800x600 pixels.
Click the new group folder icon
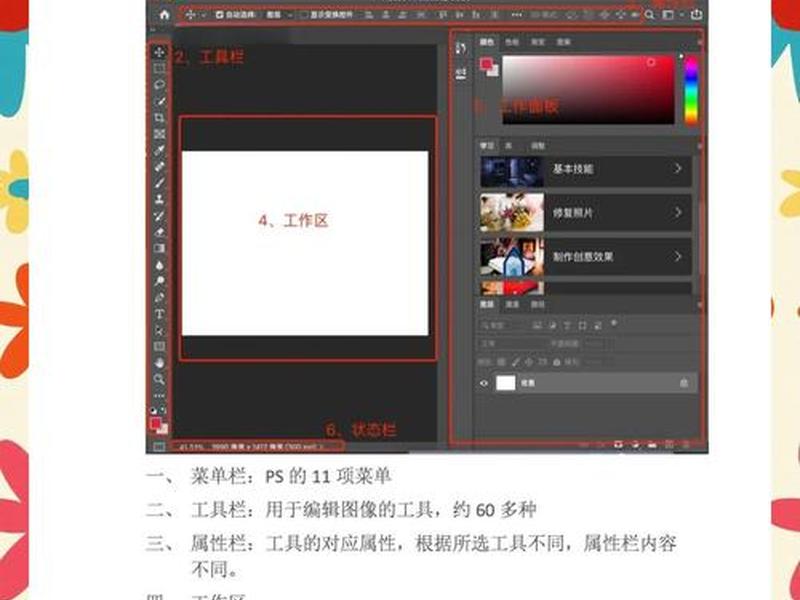[652, 445]
